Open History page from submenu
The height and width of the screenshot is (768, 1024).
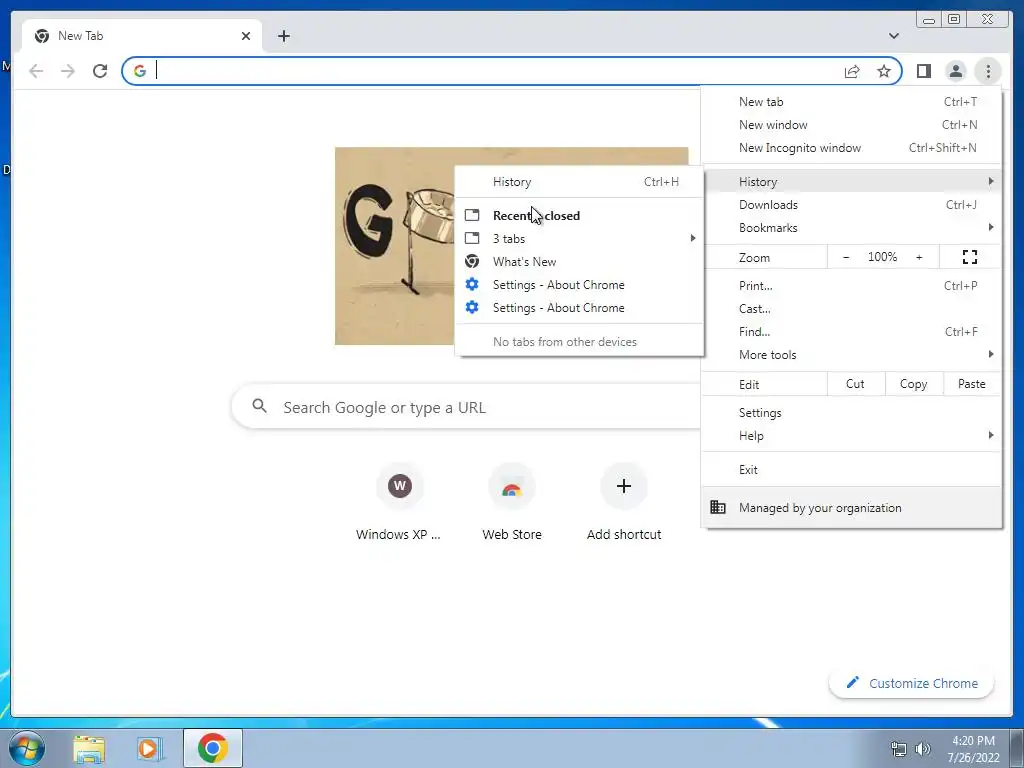(579, 182)
